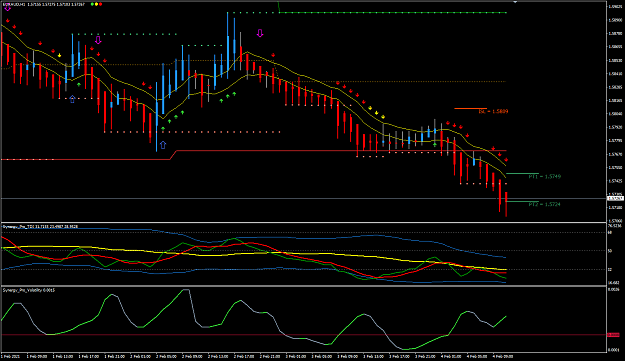The height and width of the screenshot is (361, 625).
Task: Select the SL = 1.5809 label
Action: pos(493,112)
